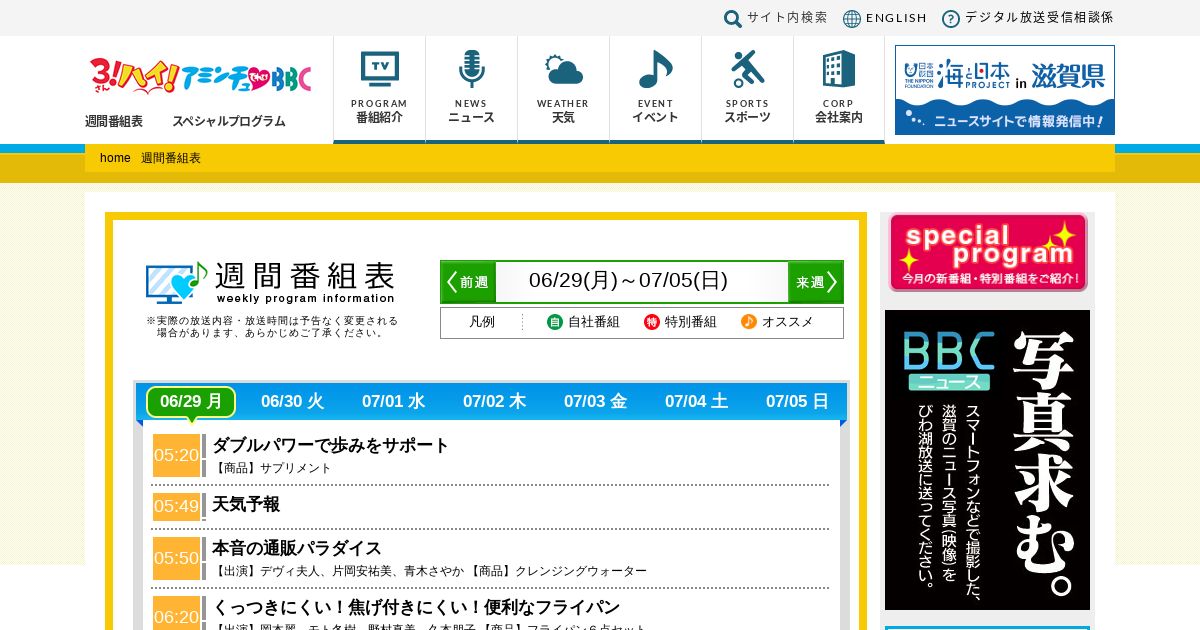
Task: Click the weekly program TV heart icon
Action: point(177,283)
